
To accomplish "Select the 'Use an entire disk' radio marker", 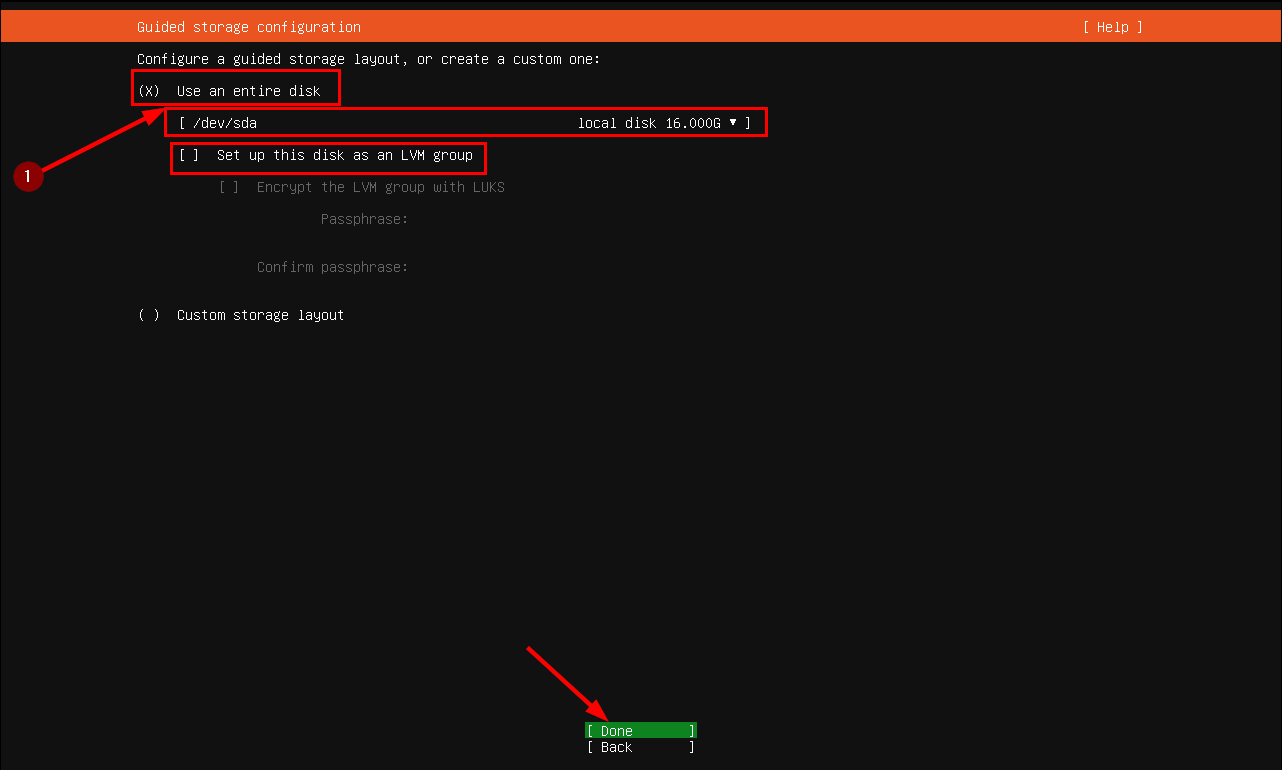I will pos(149,91).
